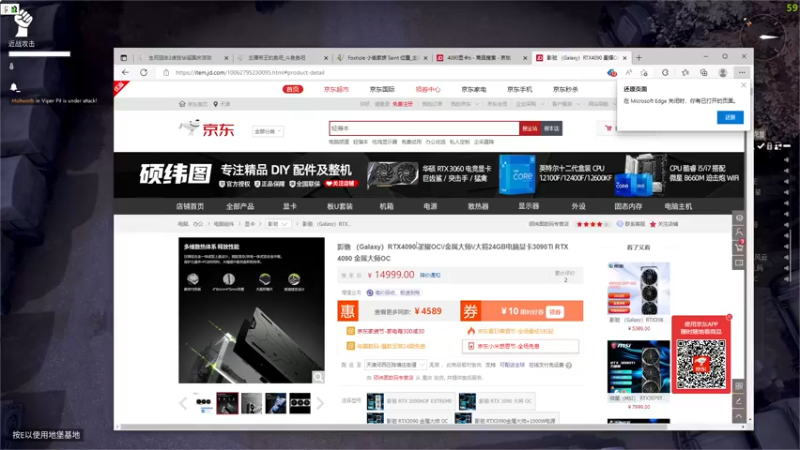
Task: Add page to favorites star icon
Action: tap(644, 72)
